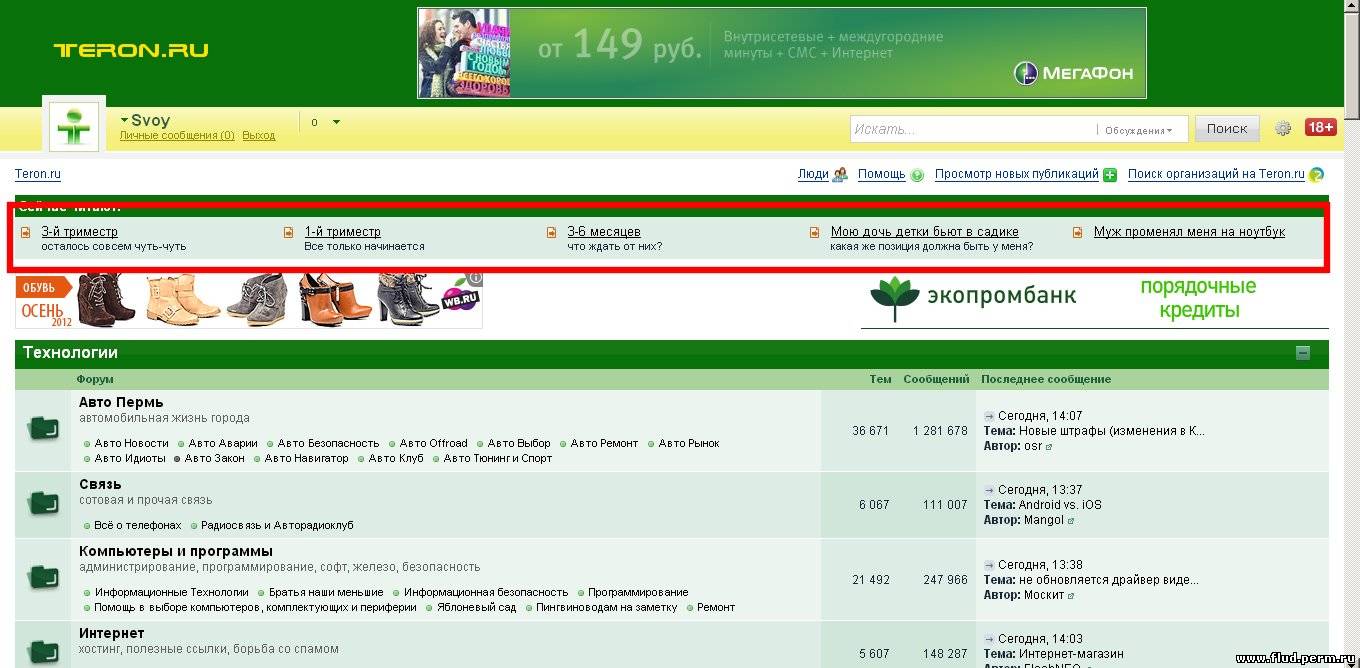
Task: Open the notifications counter dropdown
Action: (325, 122)
